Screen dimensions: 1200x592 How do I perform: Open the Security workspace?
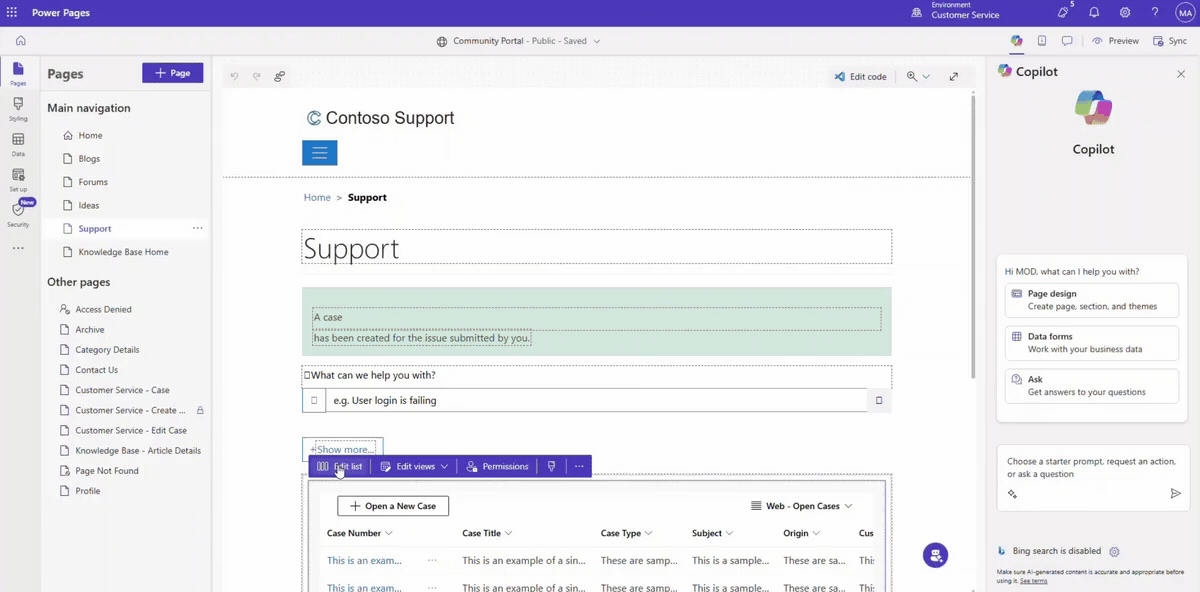click(18, 215)
